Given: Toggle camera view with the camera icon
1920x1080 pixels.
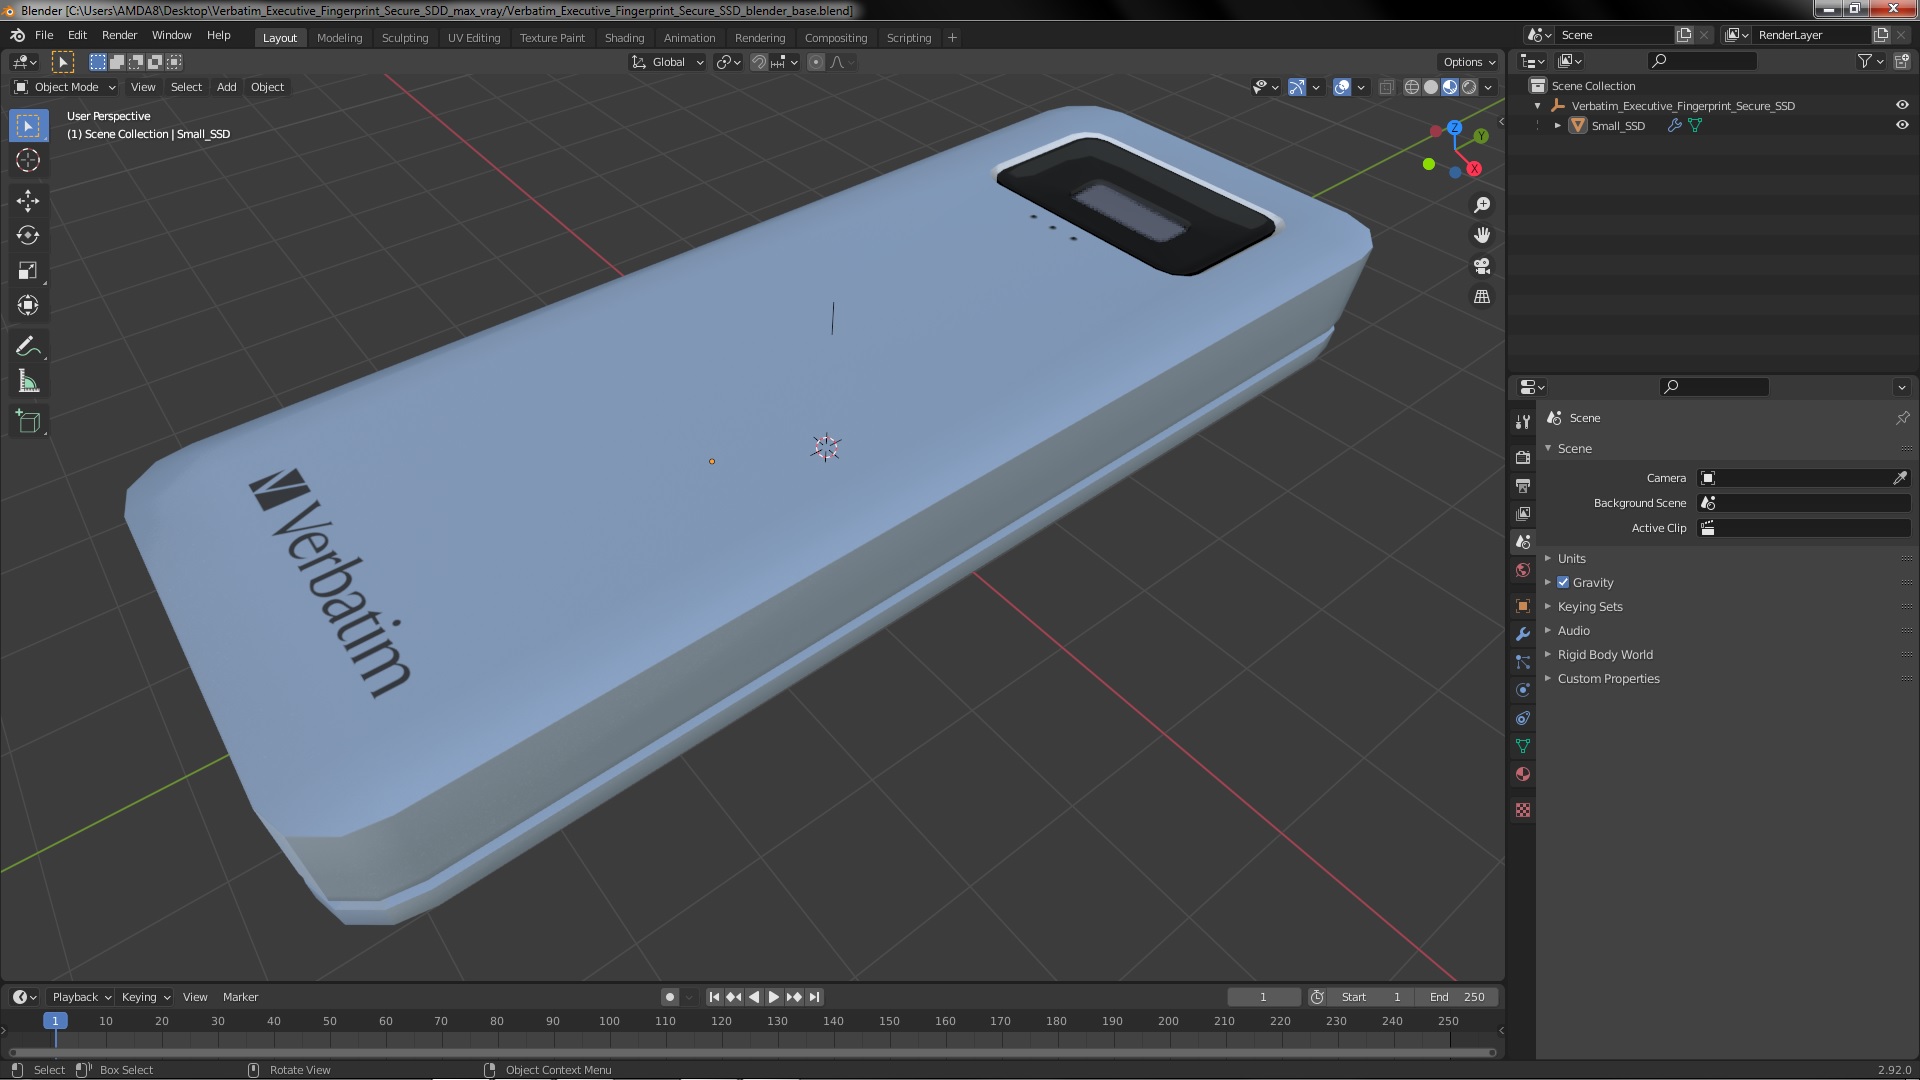Looking at the screenshot, I should point(1482,266).
